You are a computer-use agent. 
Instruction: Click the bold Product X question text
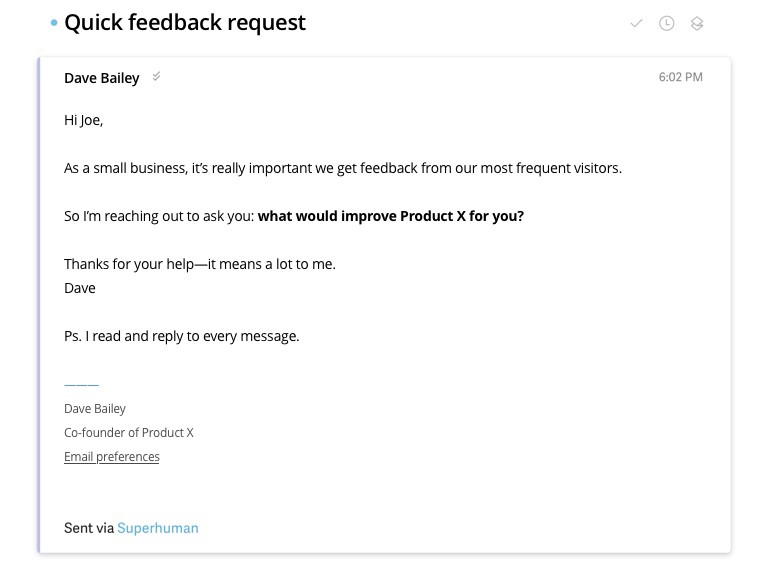pos(391,216)
